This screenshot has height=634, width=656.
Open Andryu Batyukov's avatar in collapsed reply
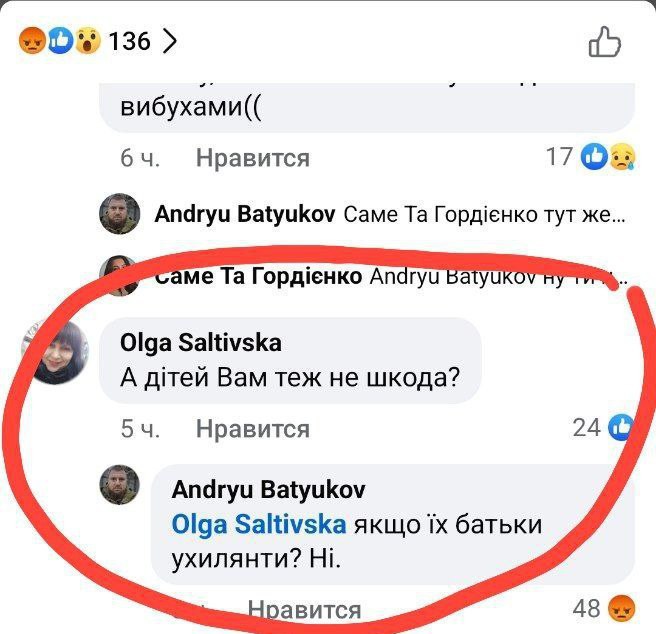coord(120,213)
